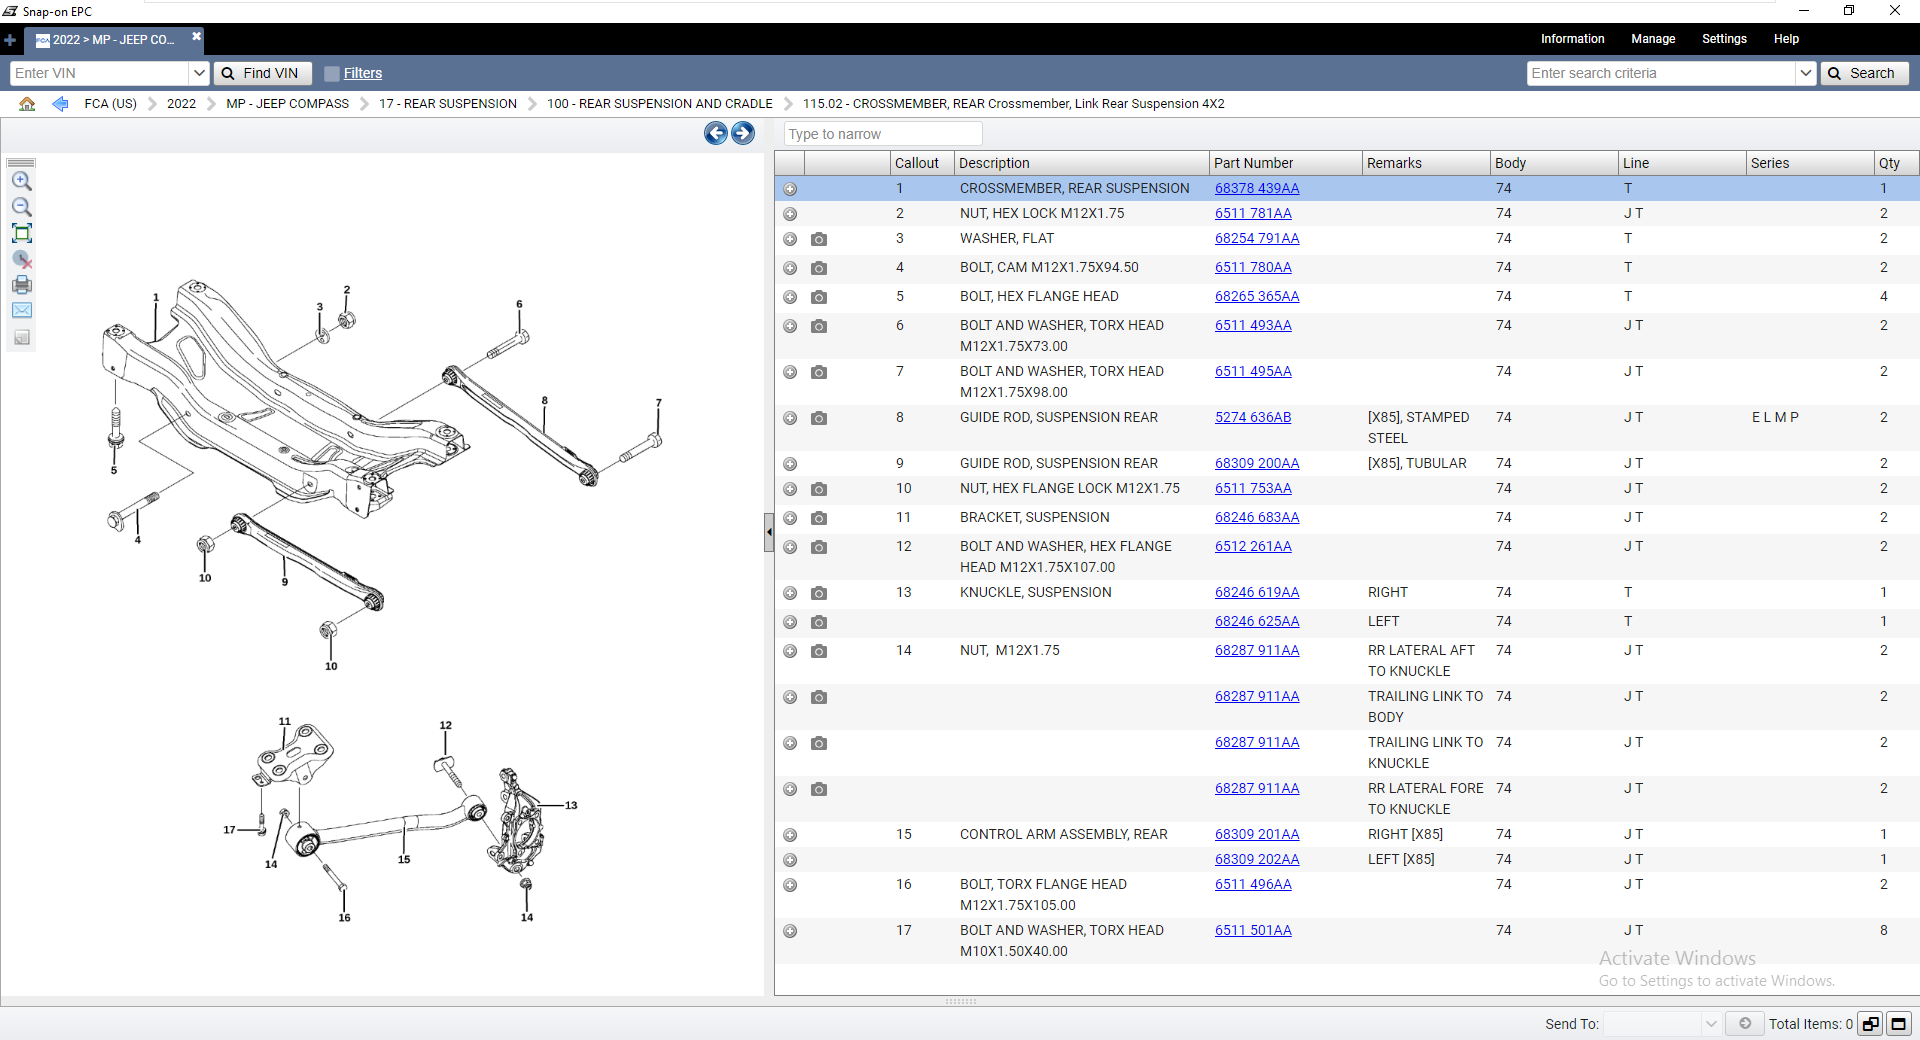The image size is (1920, 1040).
Task: Open the Information menu
Action: (1572, 39)
